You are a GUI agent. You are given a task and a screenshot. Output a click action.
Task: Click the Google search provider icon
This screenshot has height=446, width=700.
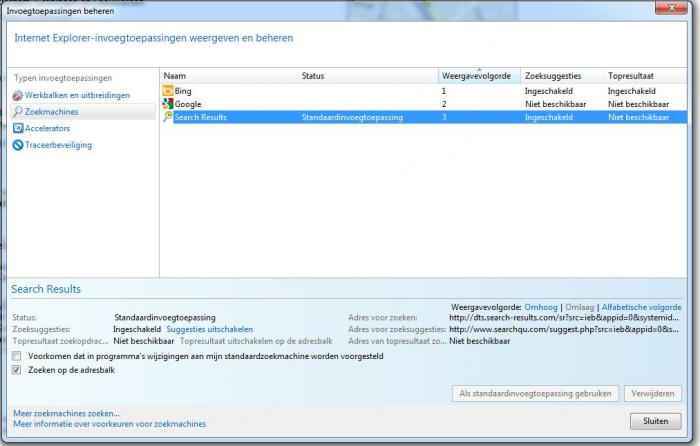click(167, 104)
